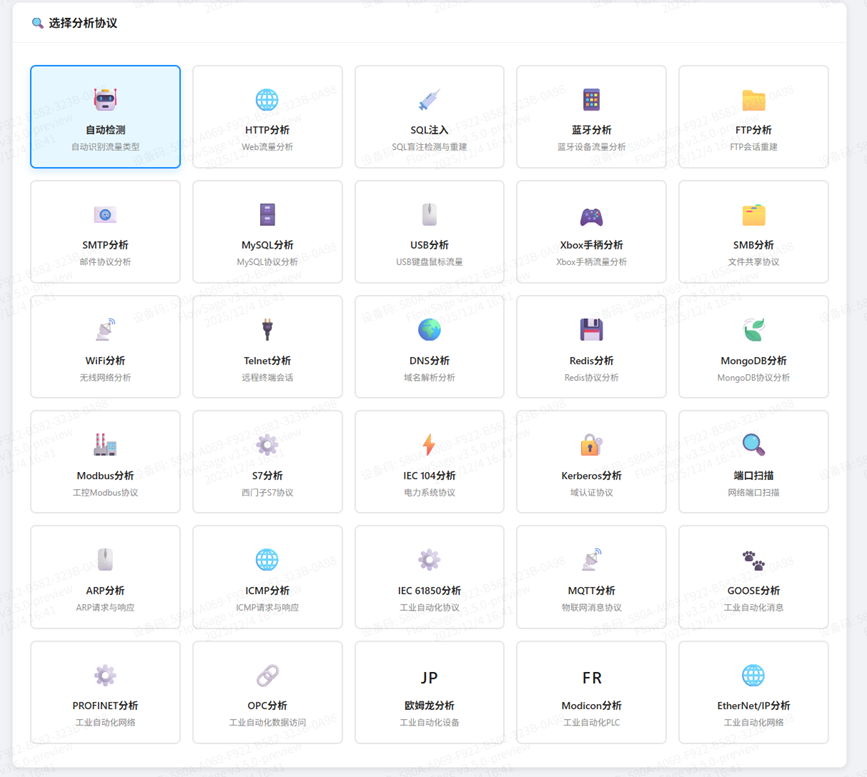Click the folder icon for FTP分析
The image size is (867, 777).
[x=754, y=100]
